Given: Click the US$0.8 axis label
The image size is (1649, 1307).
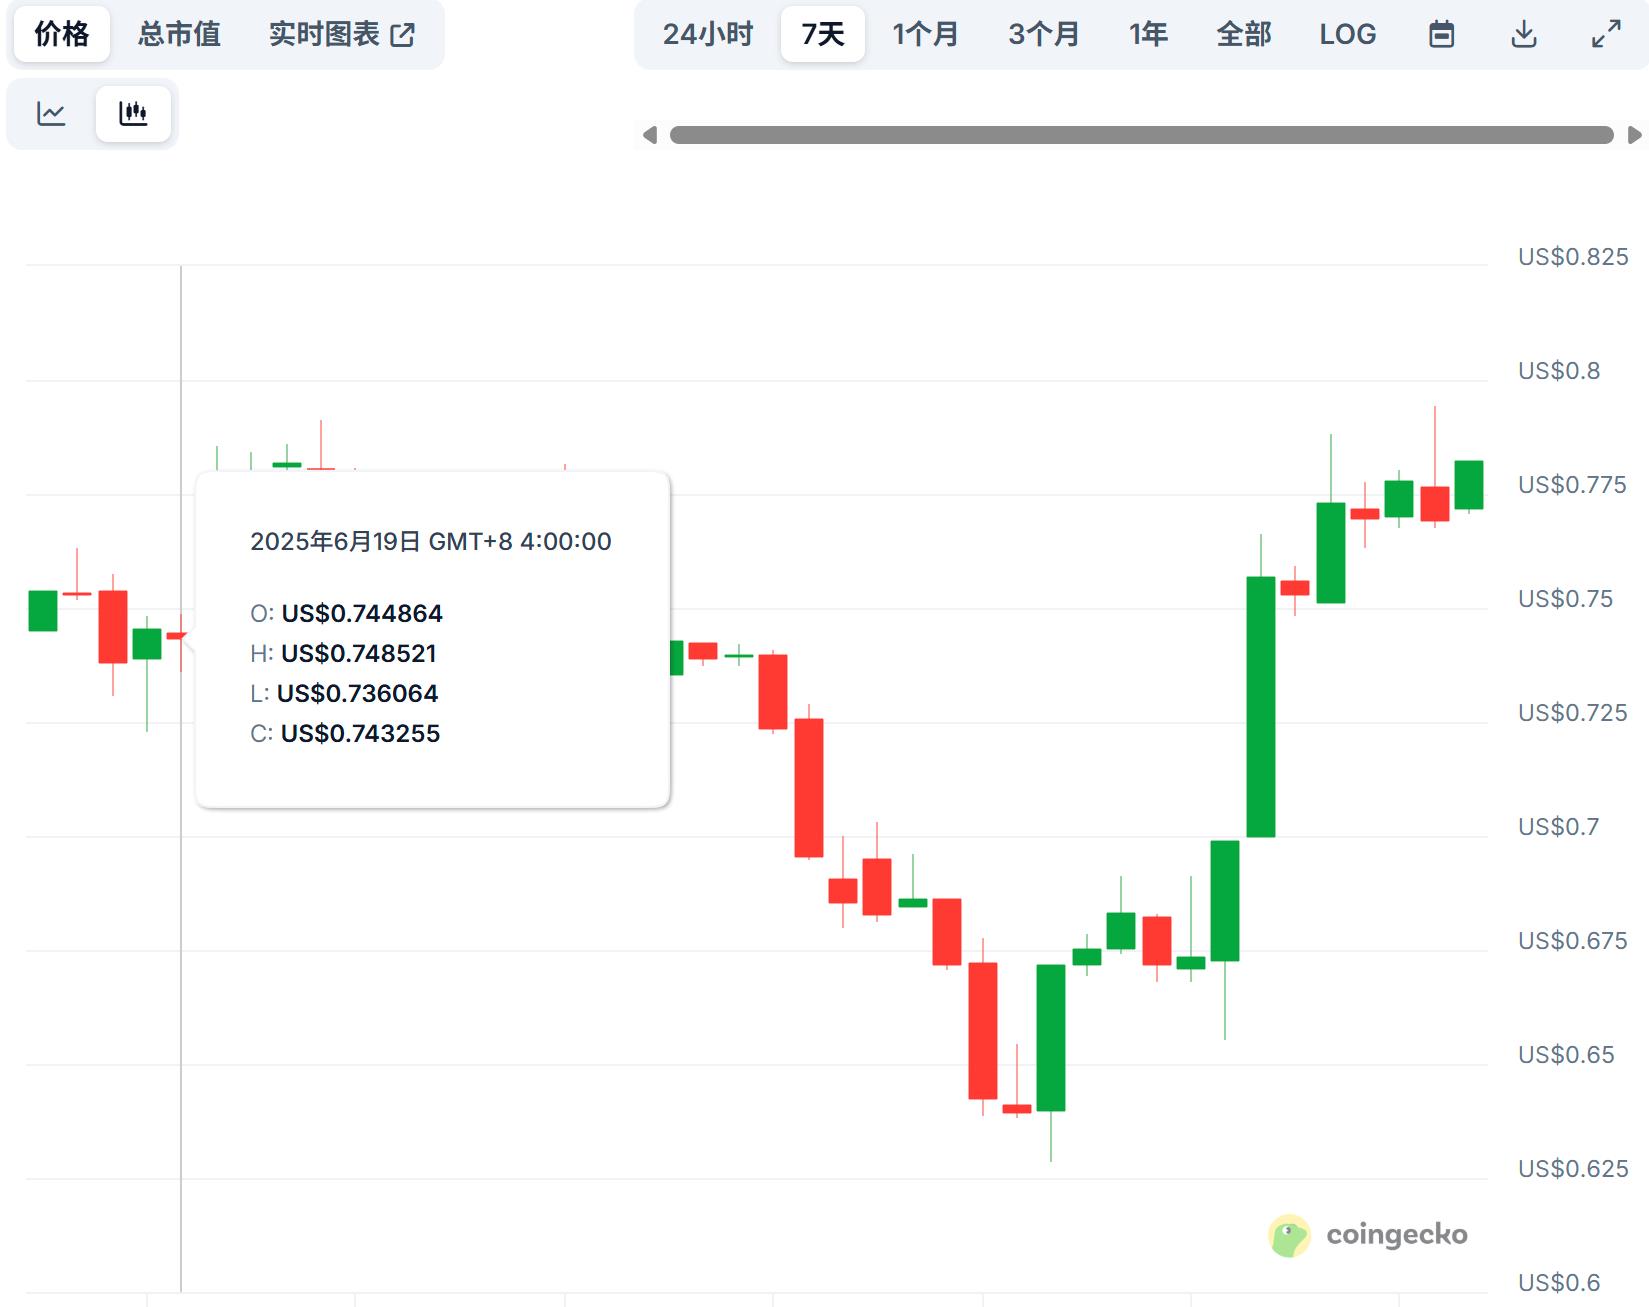Looking at the screenshot, I should 1559,371.
